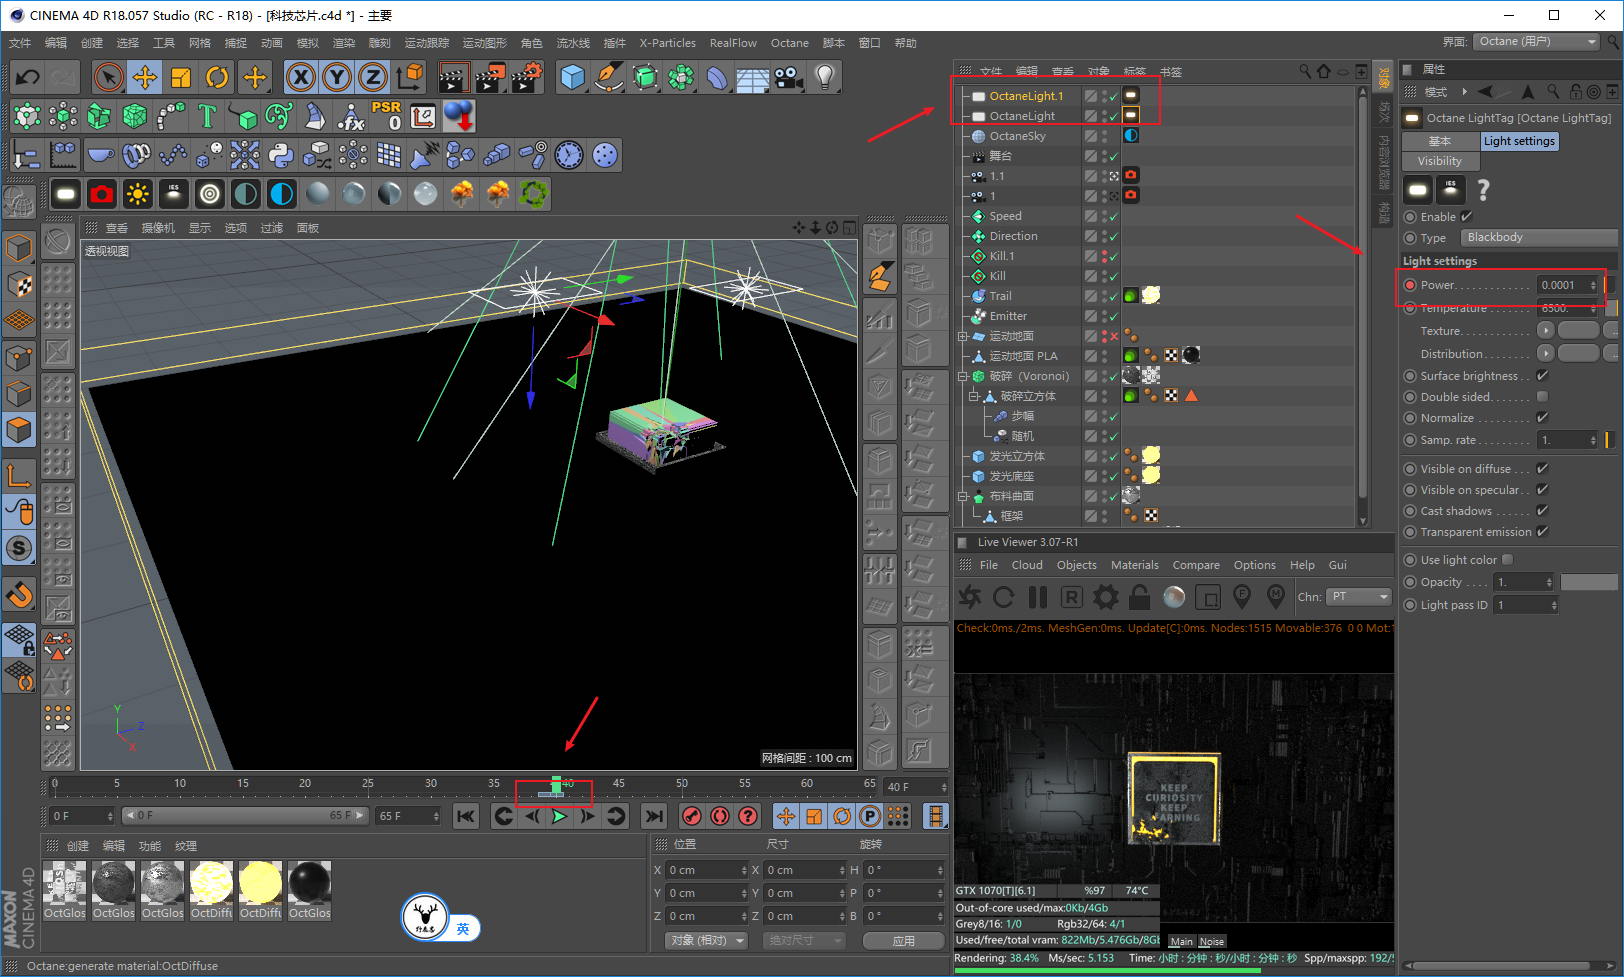This screenshot has width=1624, height=977.
Task: Open the coordinate object mode dropdown
Action: (707, 941)
